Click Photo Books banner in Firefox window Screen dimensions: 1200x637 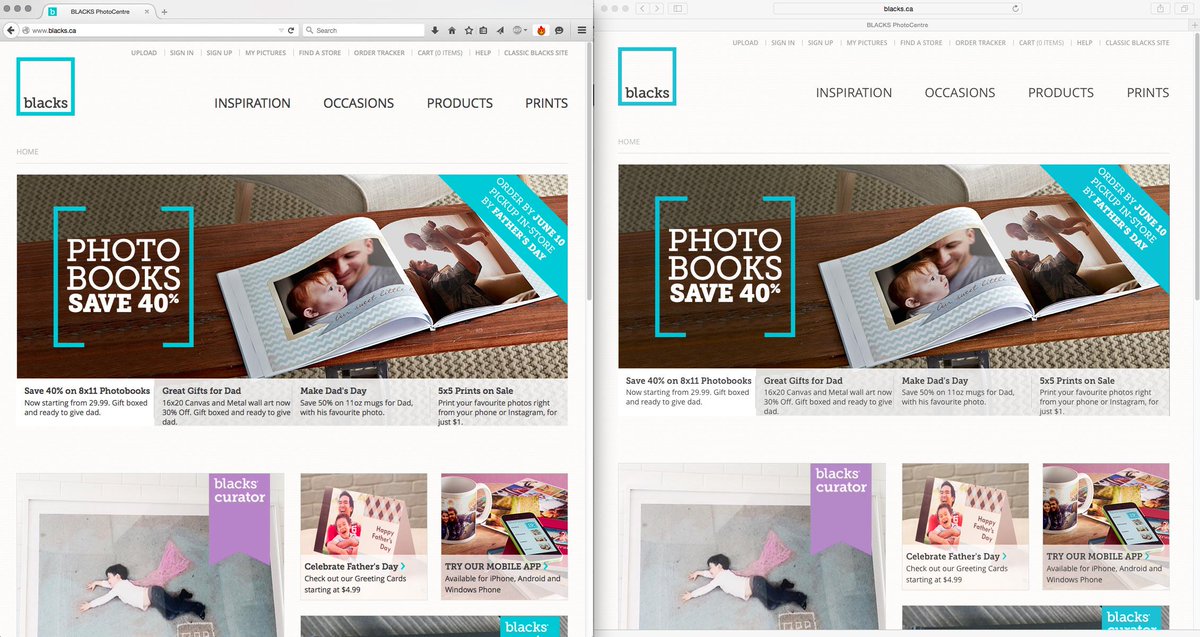tap(292, 278)
